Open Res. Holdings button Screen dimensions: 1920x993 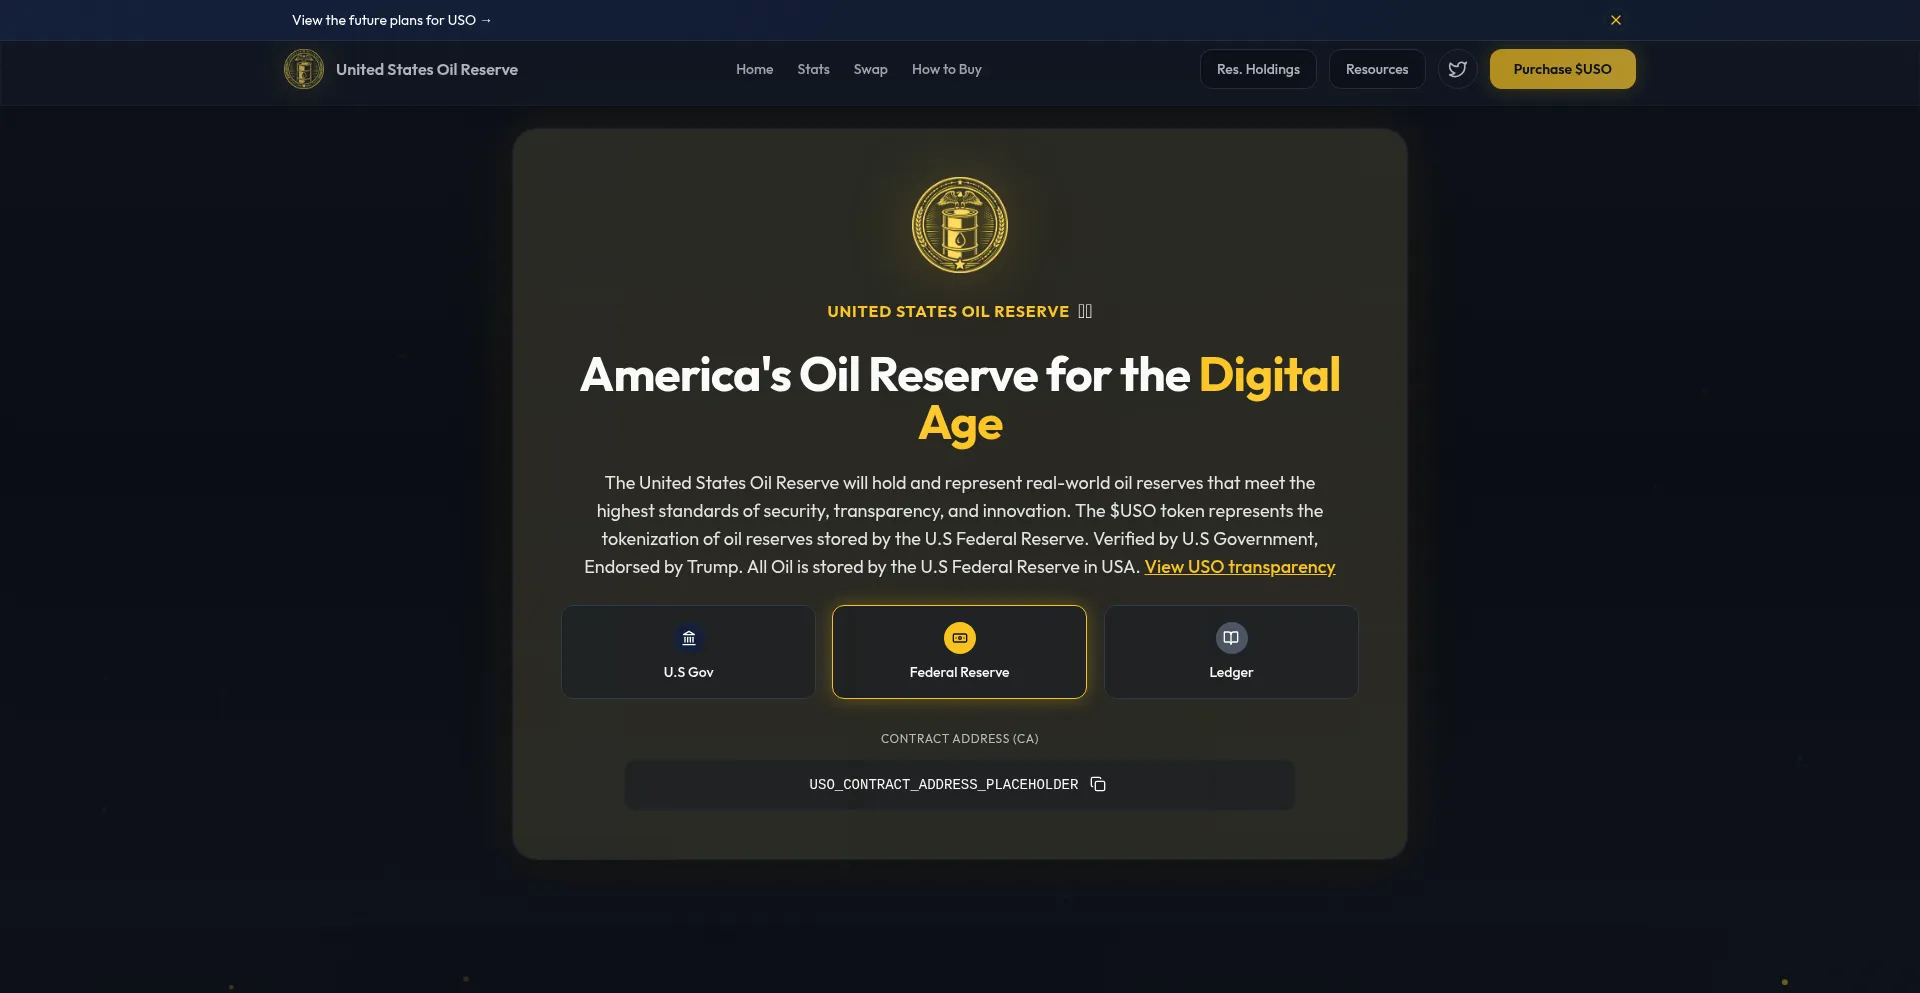pos(1258,69)
